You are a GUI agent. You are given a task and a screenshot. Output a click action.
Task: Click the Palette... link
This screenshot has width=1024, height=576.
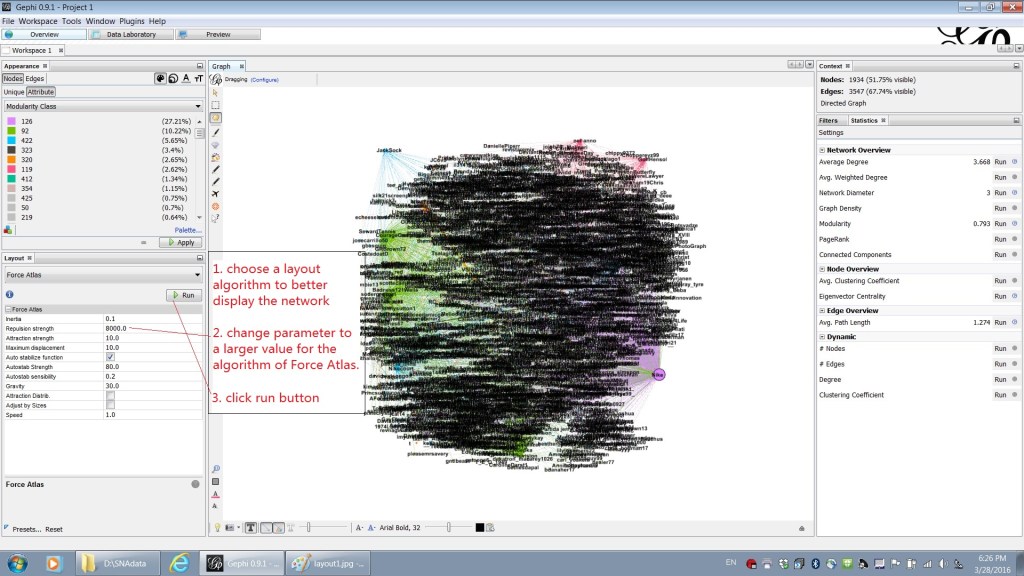188,230
